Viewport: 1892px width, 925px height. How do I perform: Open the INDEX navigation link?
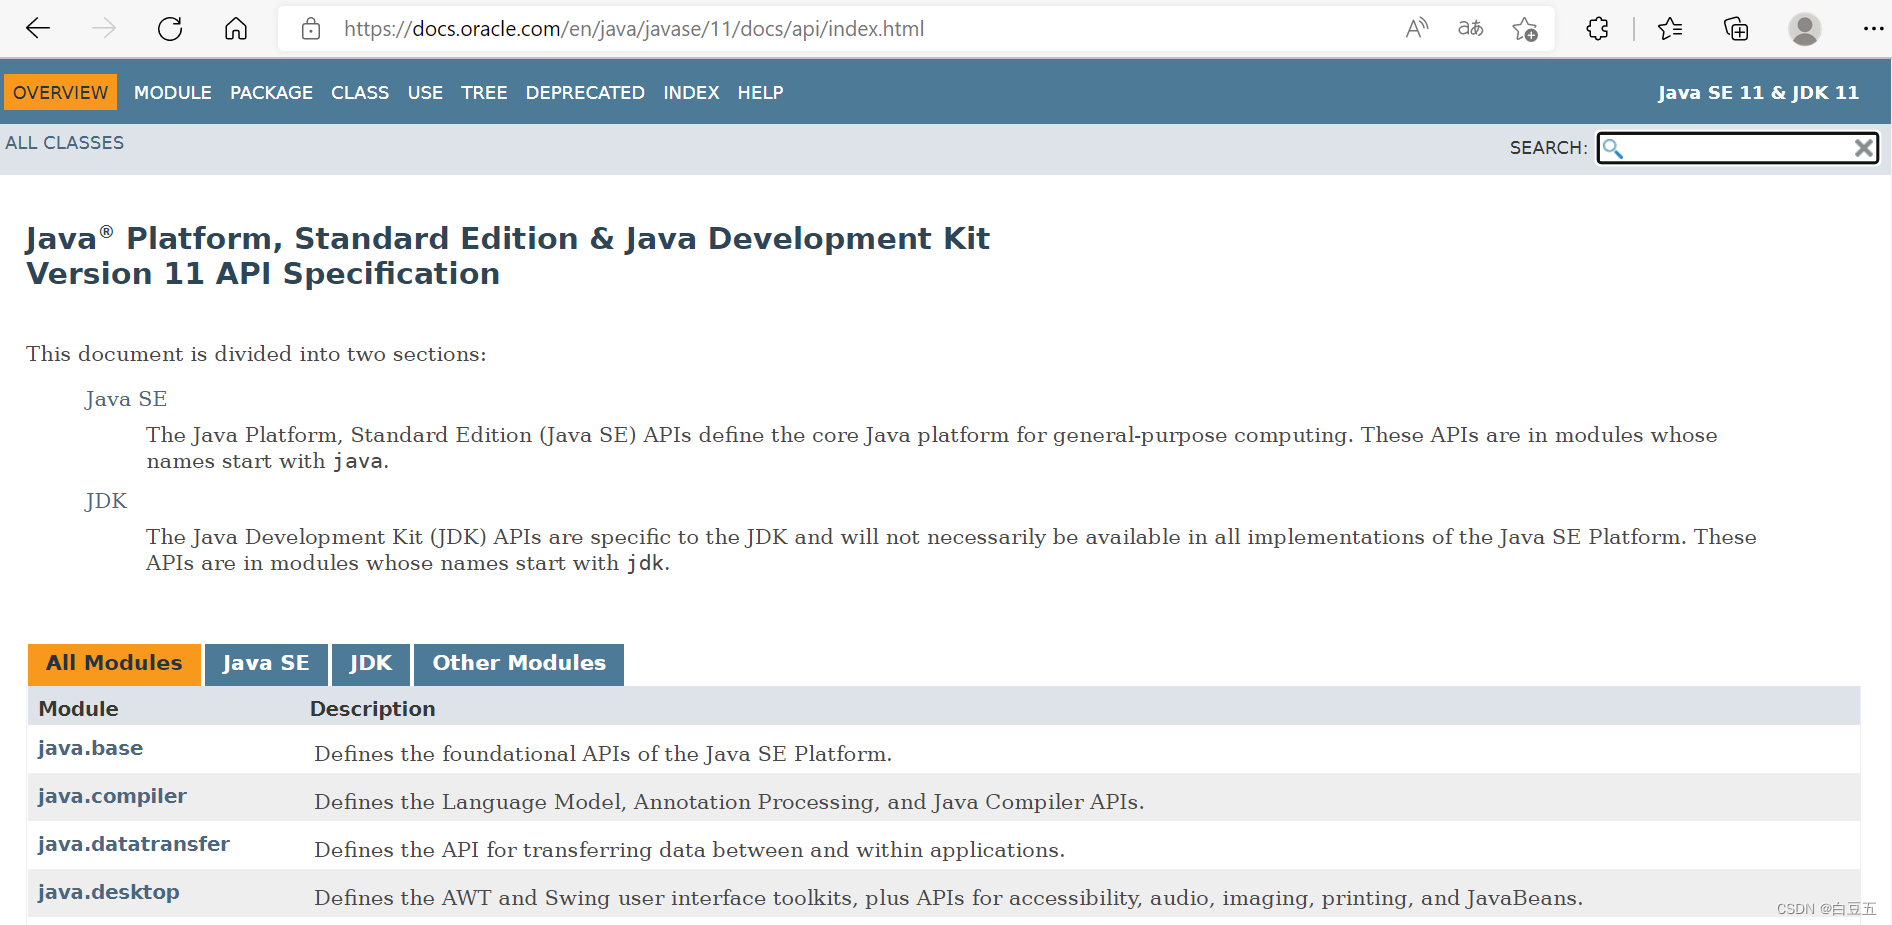pyautogui.click(x=691, y=93)
